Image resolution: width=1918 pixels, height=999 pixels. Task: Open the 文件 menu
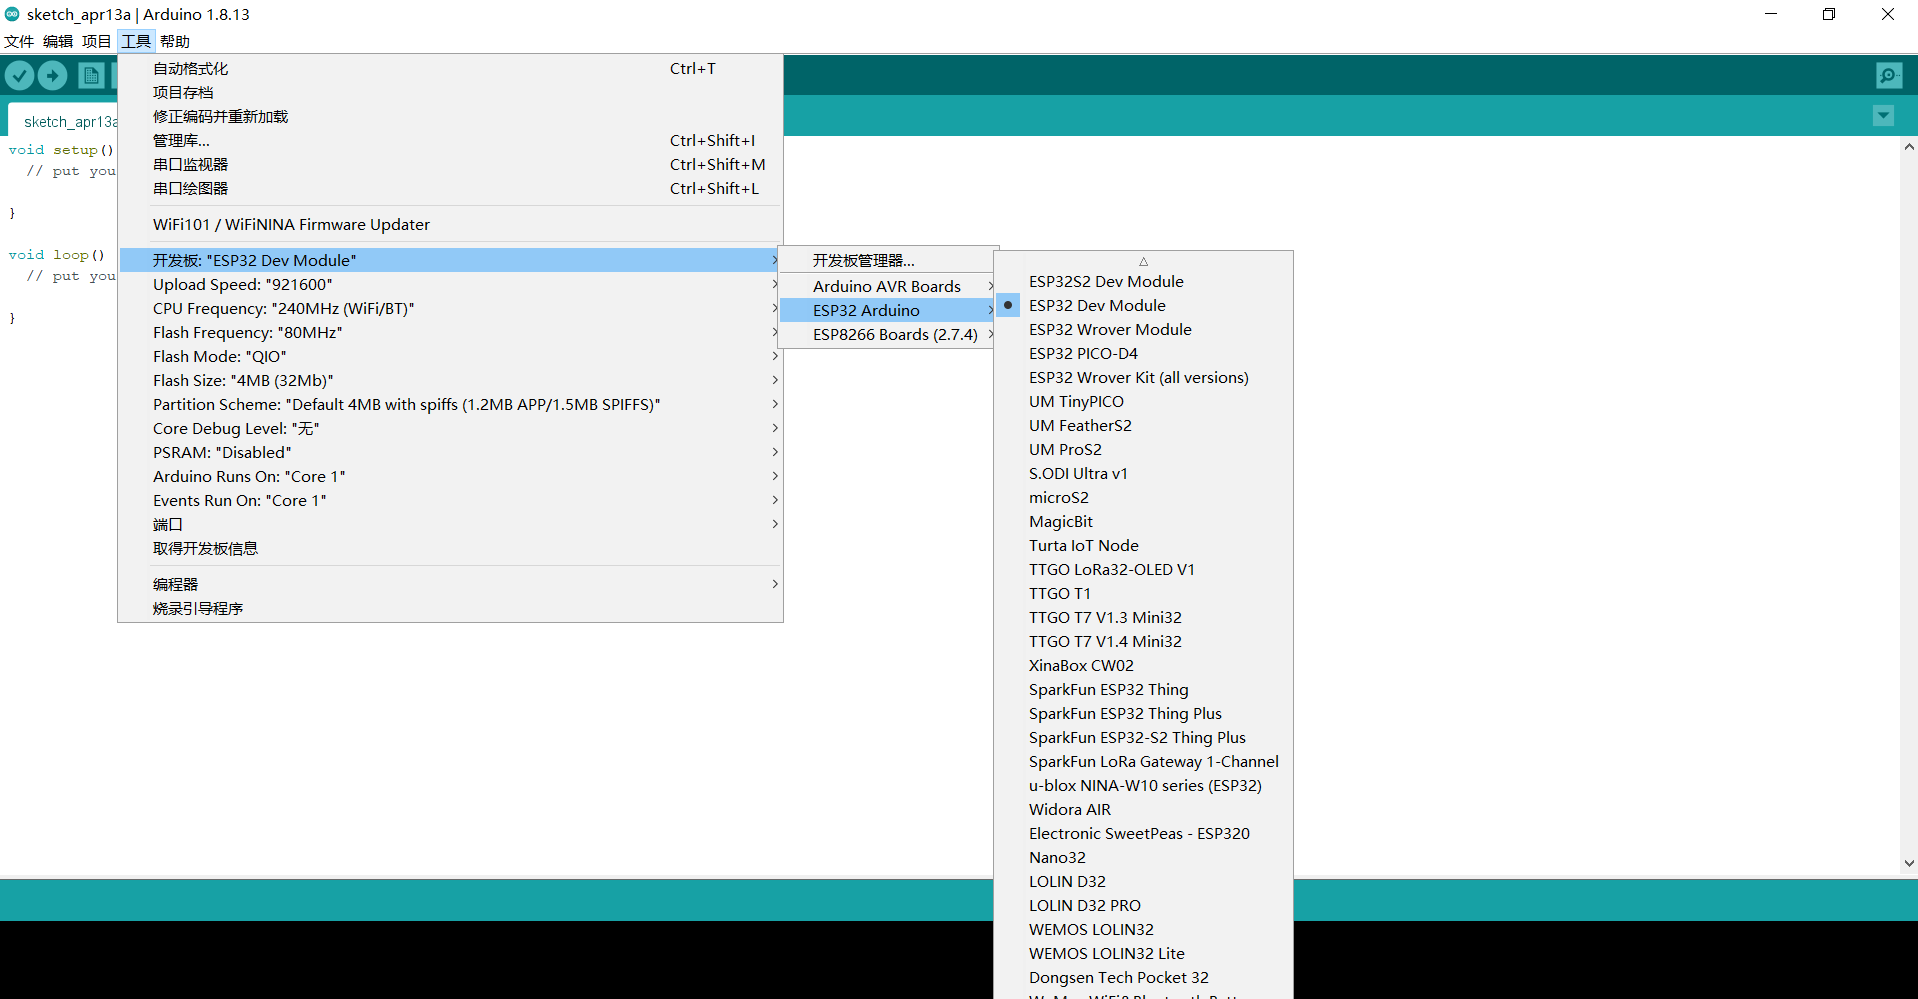point(19,41)
